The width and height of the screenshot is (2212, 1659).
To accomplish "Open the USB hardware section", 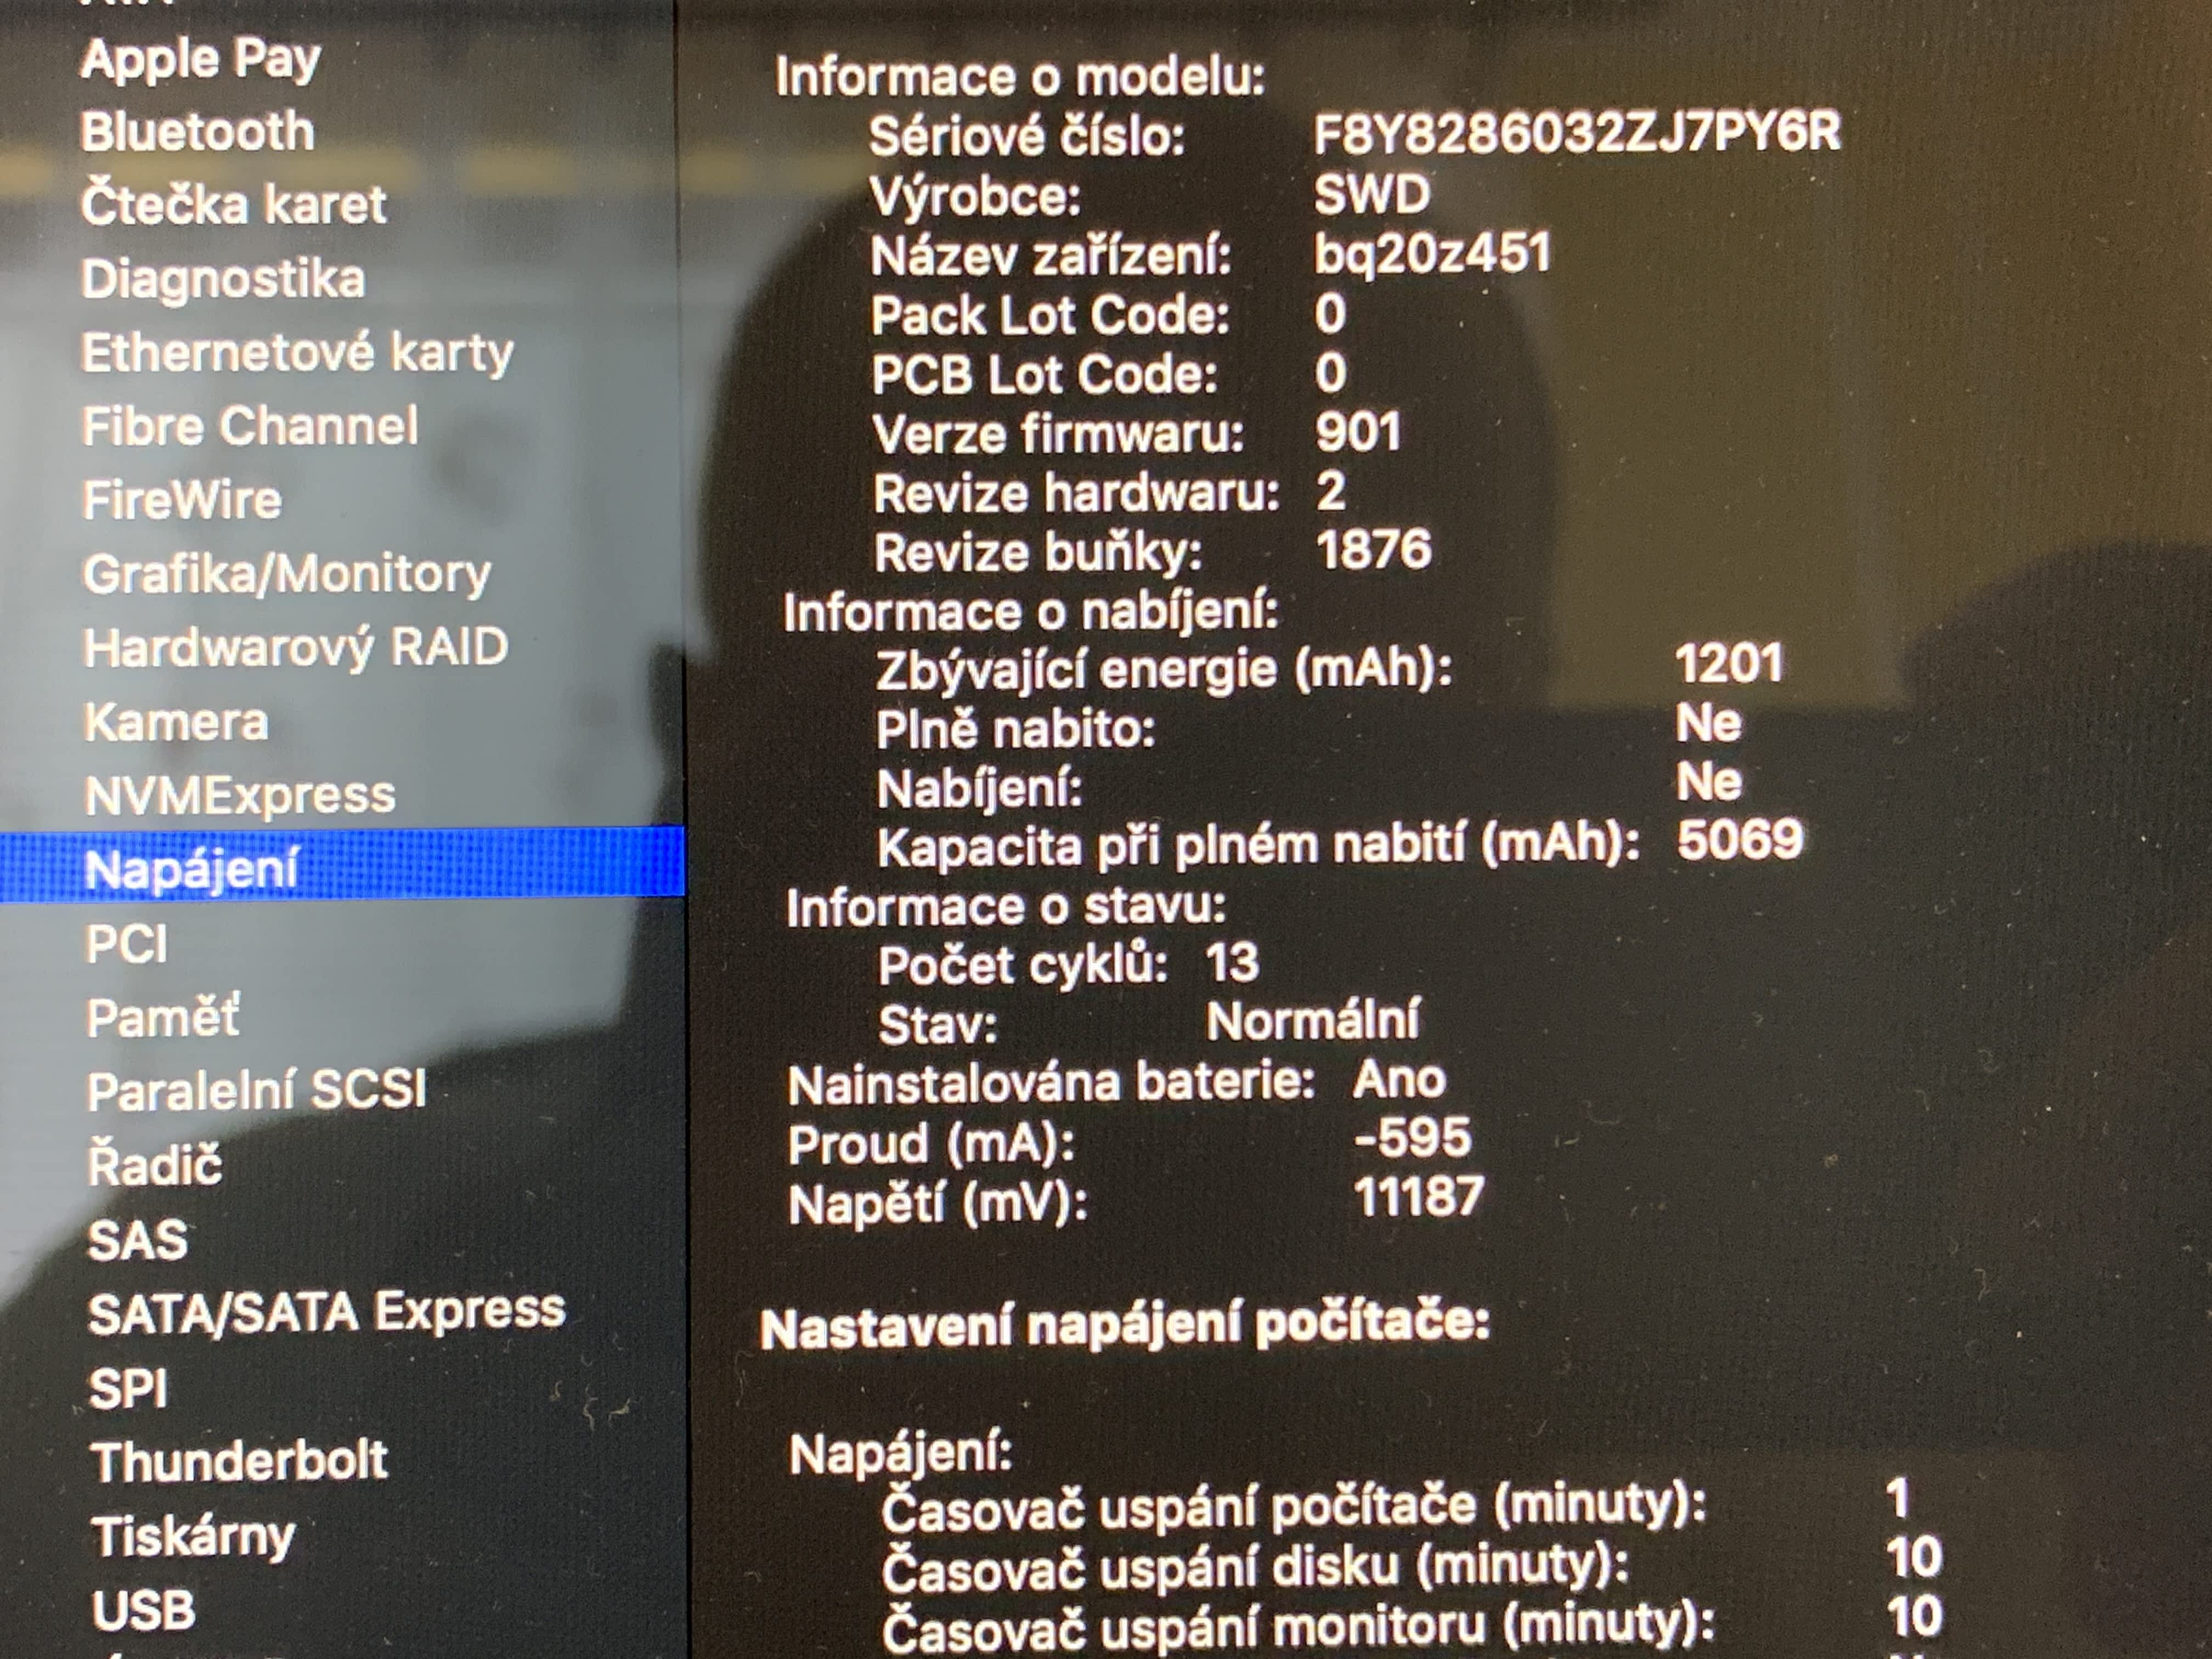I will click(143, 1610).
